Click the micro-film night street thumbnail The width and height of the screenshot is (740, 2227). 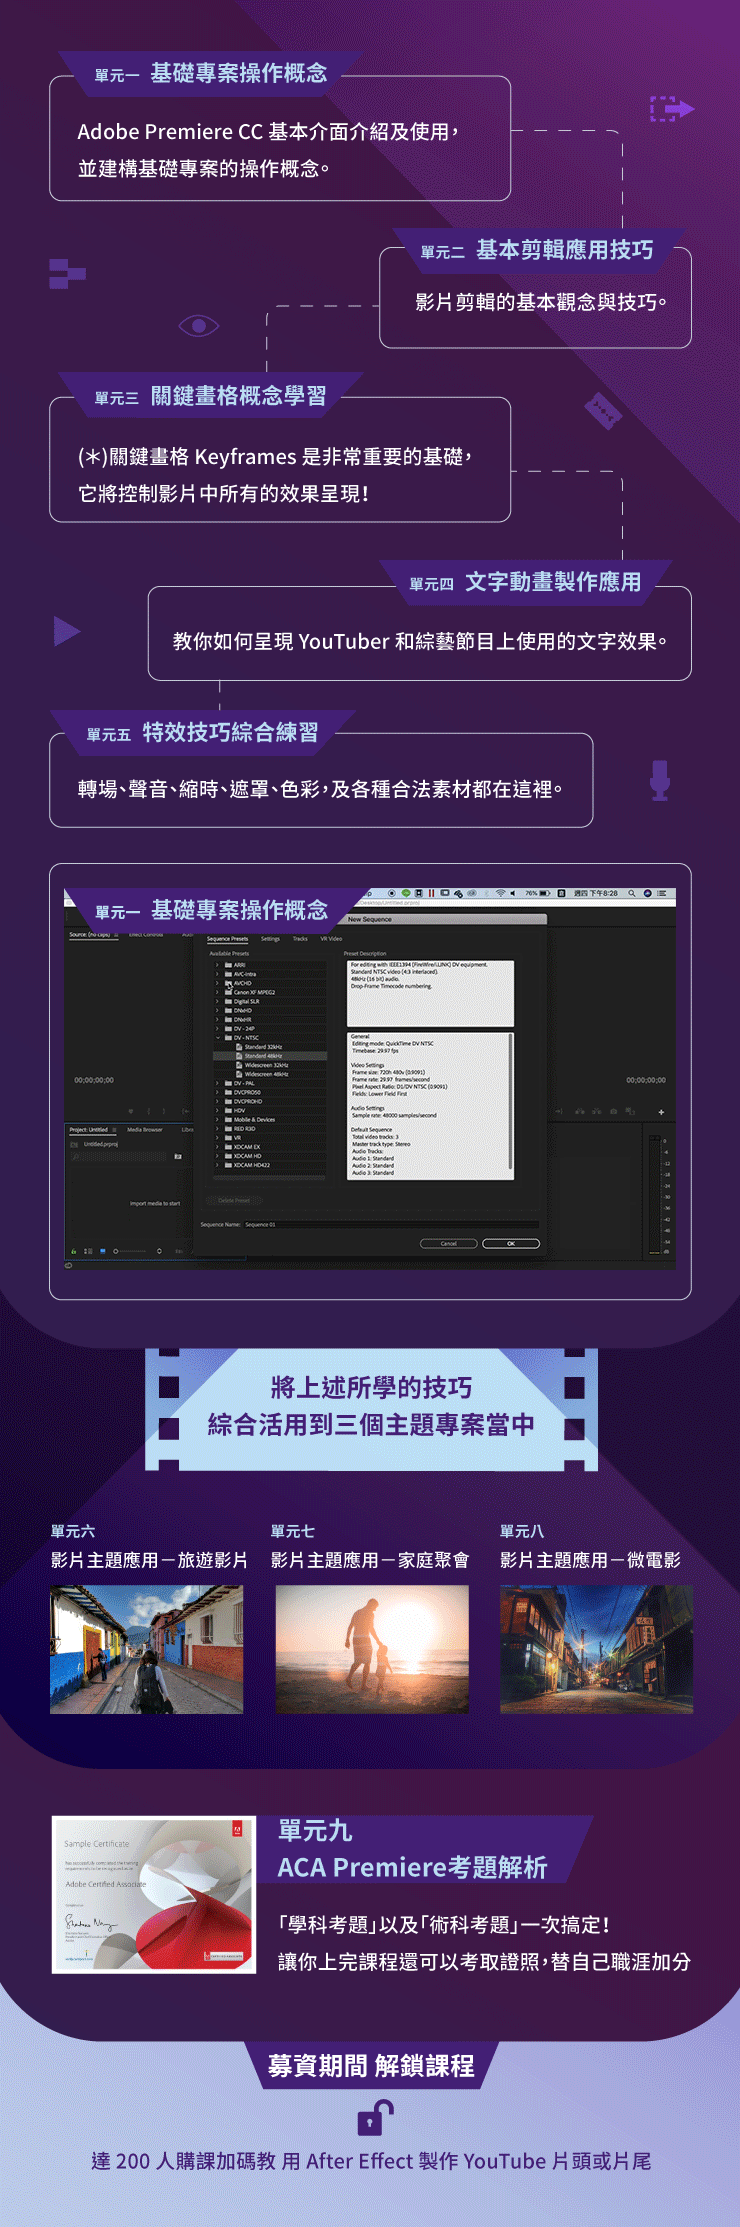597,1650
